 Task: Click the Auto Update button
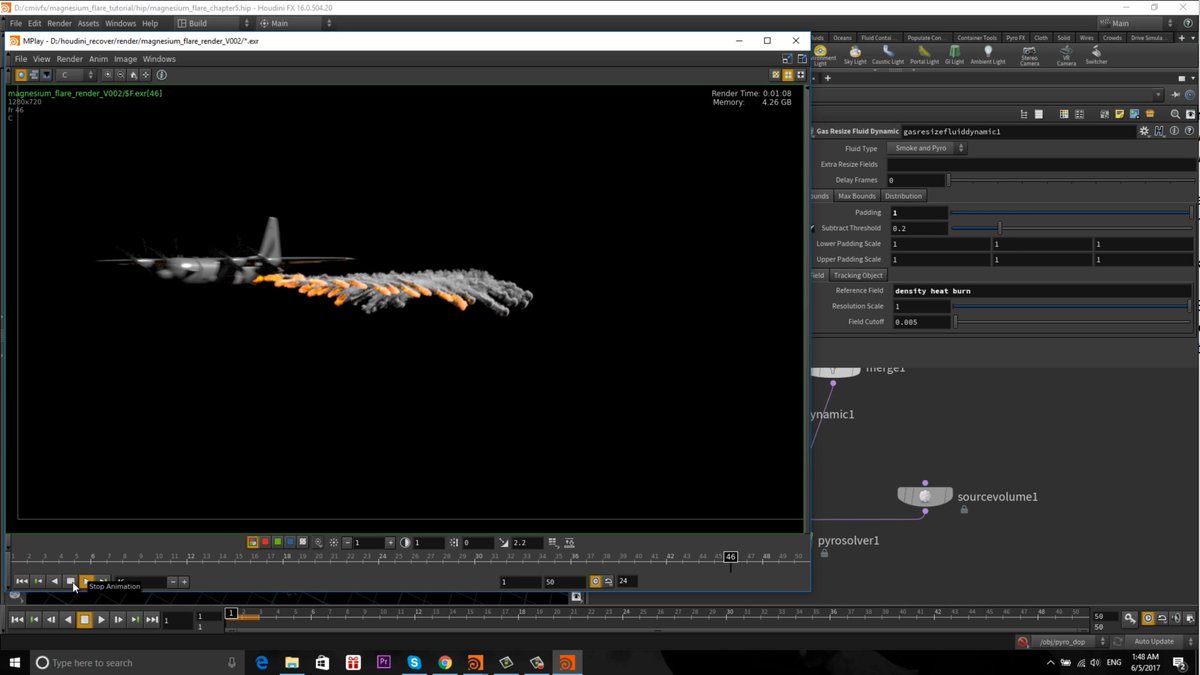(1154, 641)
